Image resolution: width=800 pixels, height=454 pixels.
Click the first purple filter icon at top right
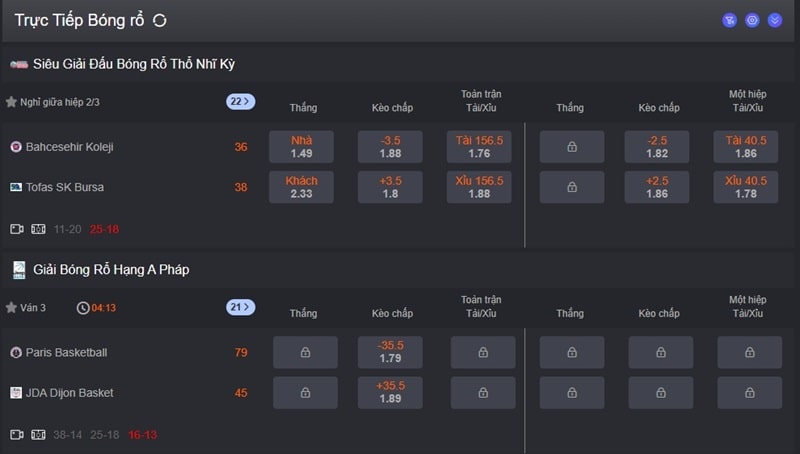[729, 20]
